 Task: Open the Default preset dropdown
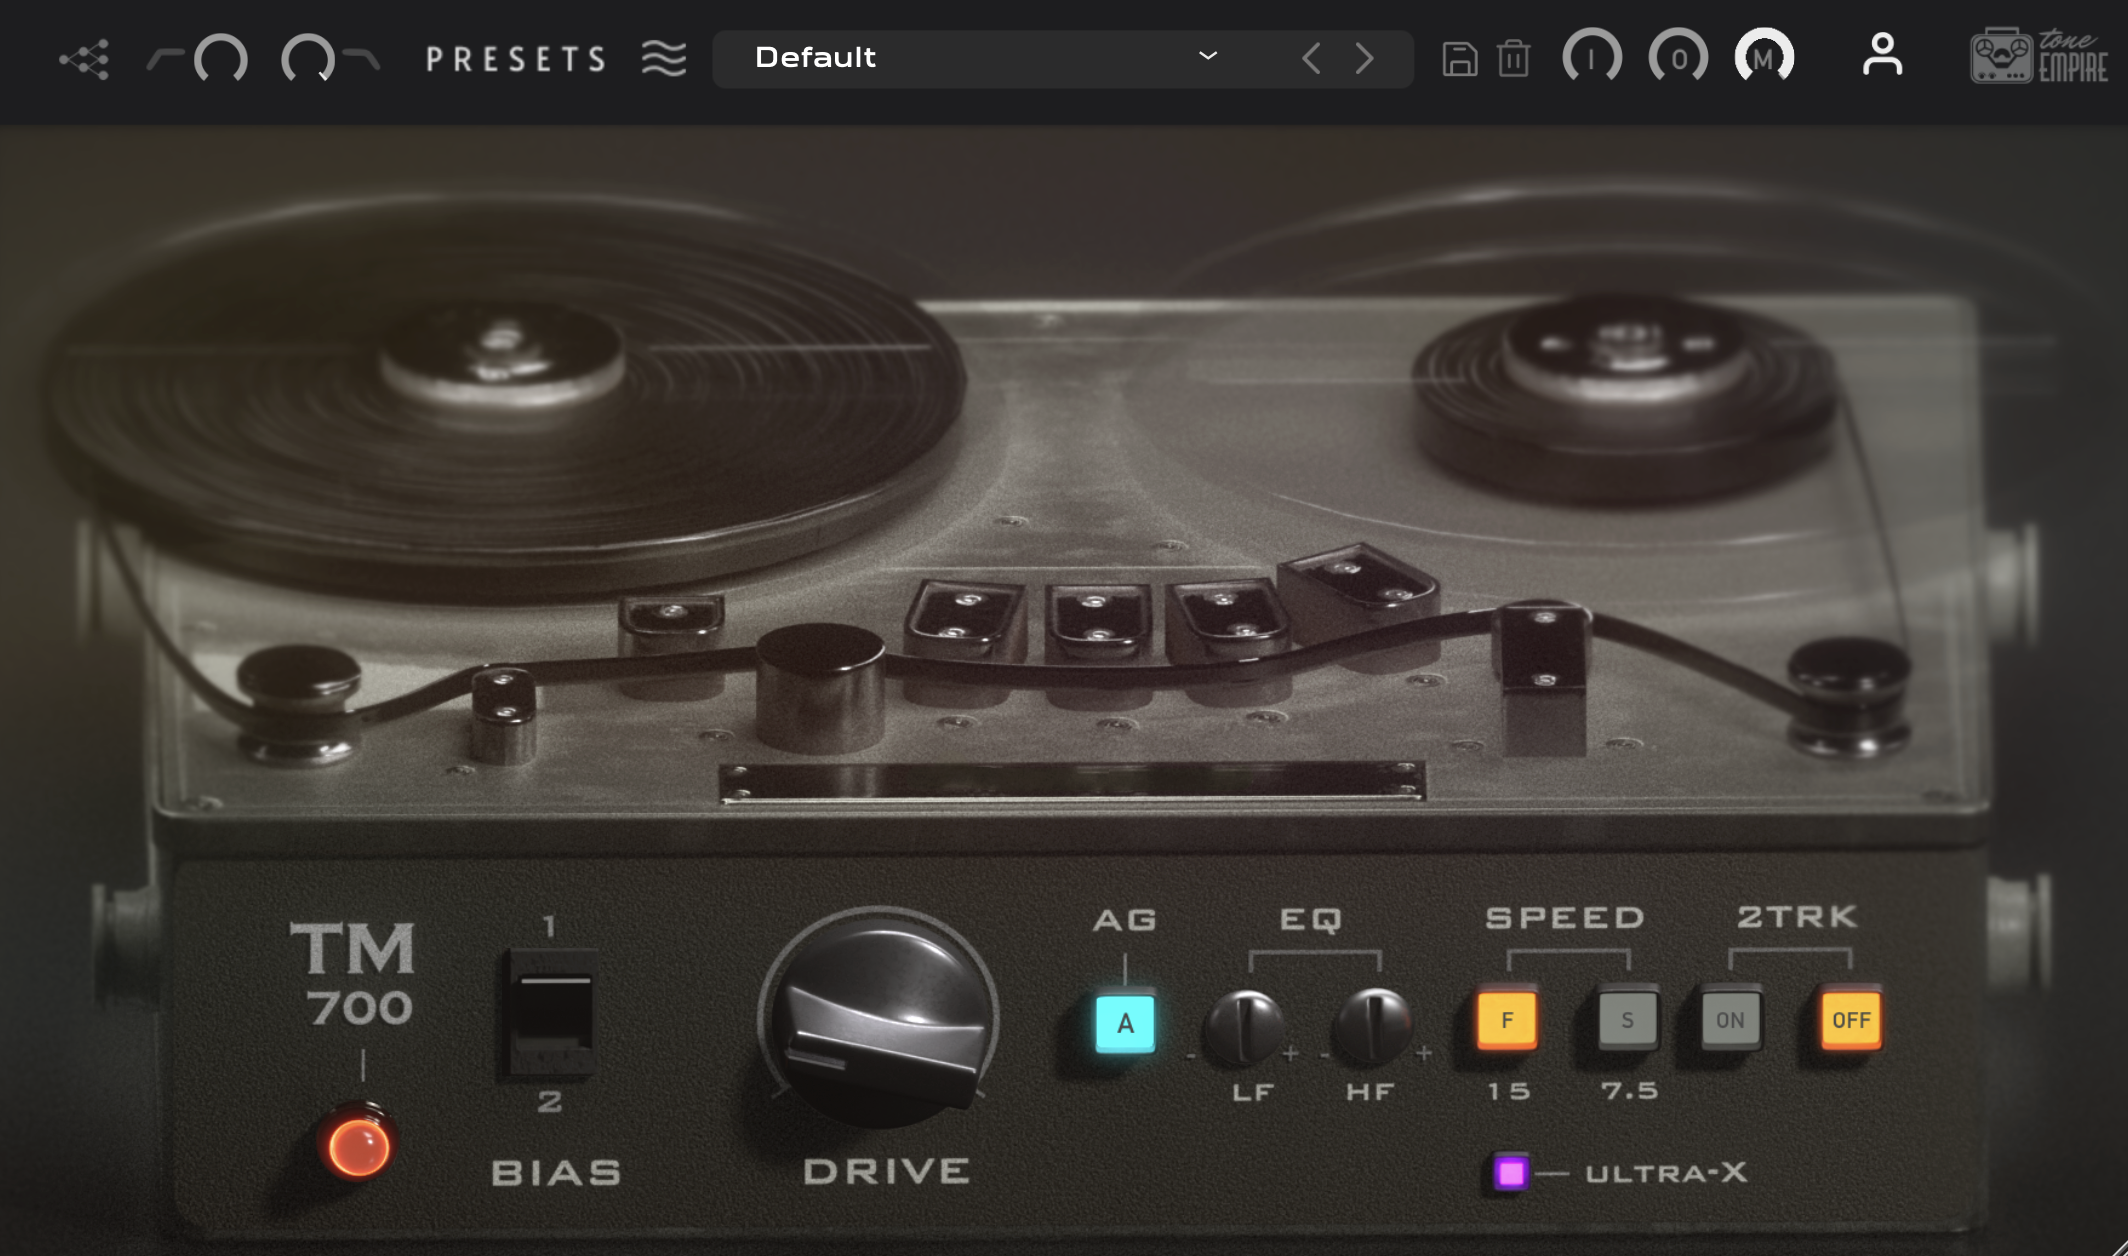pyautogui.click(x=1062, y=59)
